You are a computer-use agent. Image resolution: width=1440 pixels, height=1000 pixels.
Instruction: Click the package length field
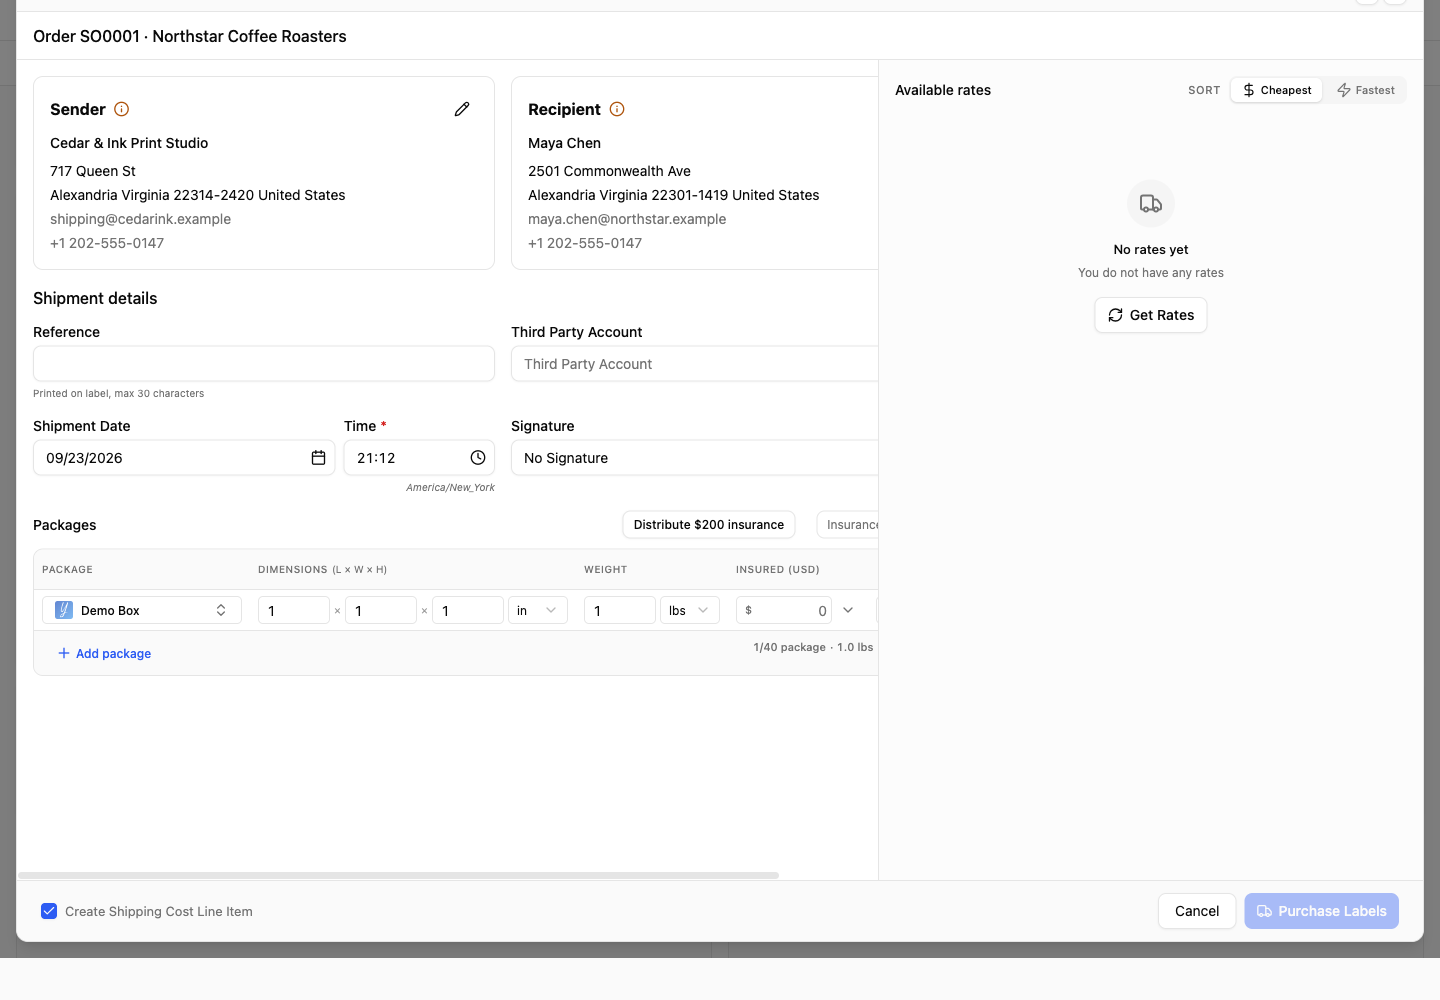tap(294, 610)
